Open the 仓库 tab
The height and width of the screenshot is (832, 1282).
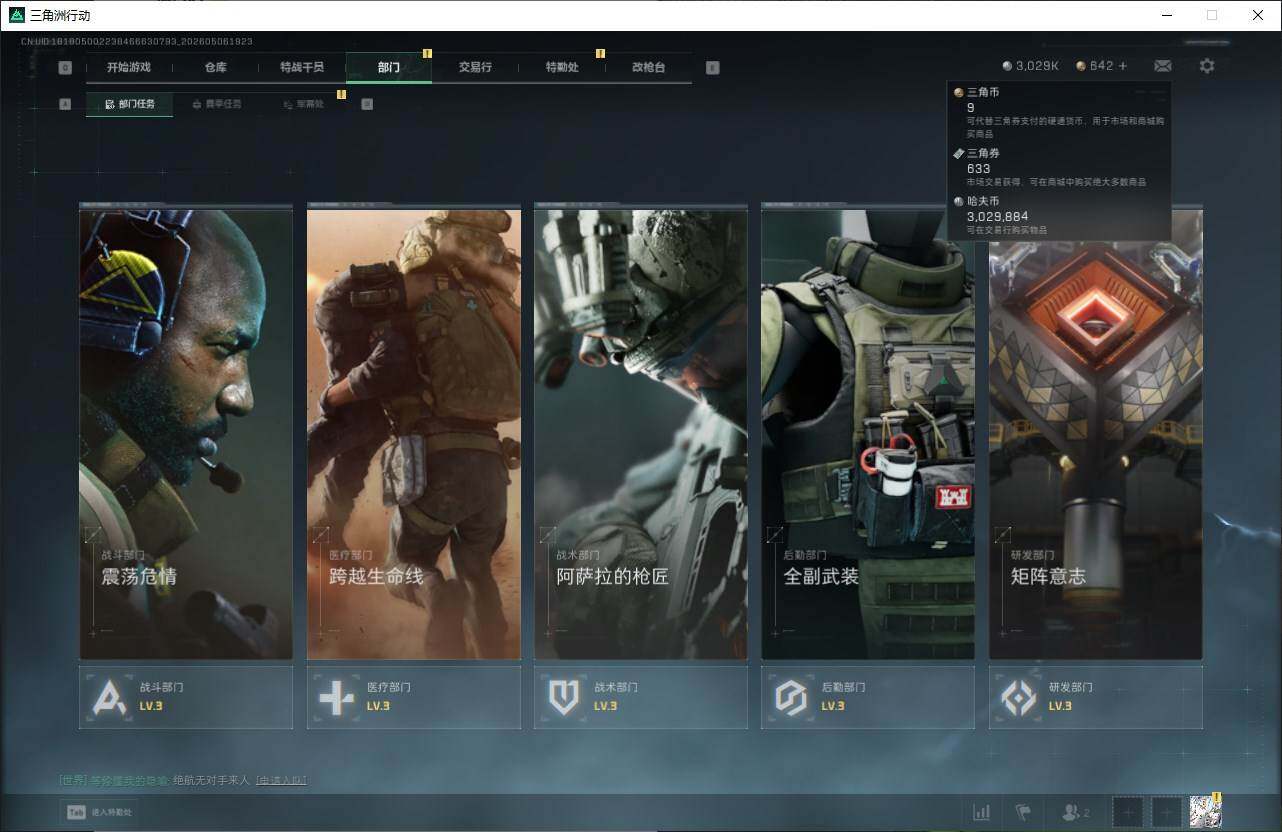point(215,68)
